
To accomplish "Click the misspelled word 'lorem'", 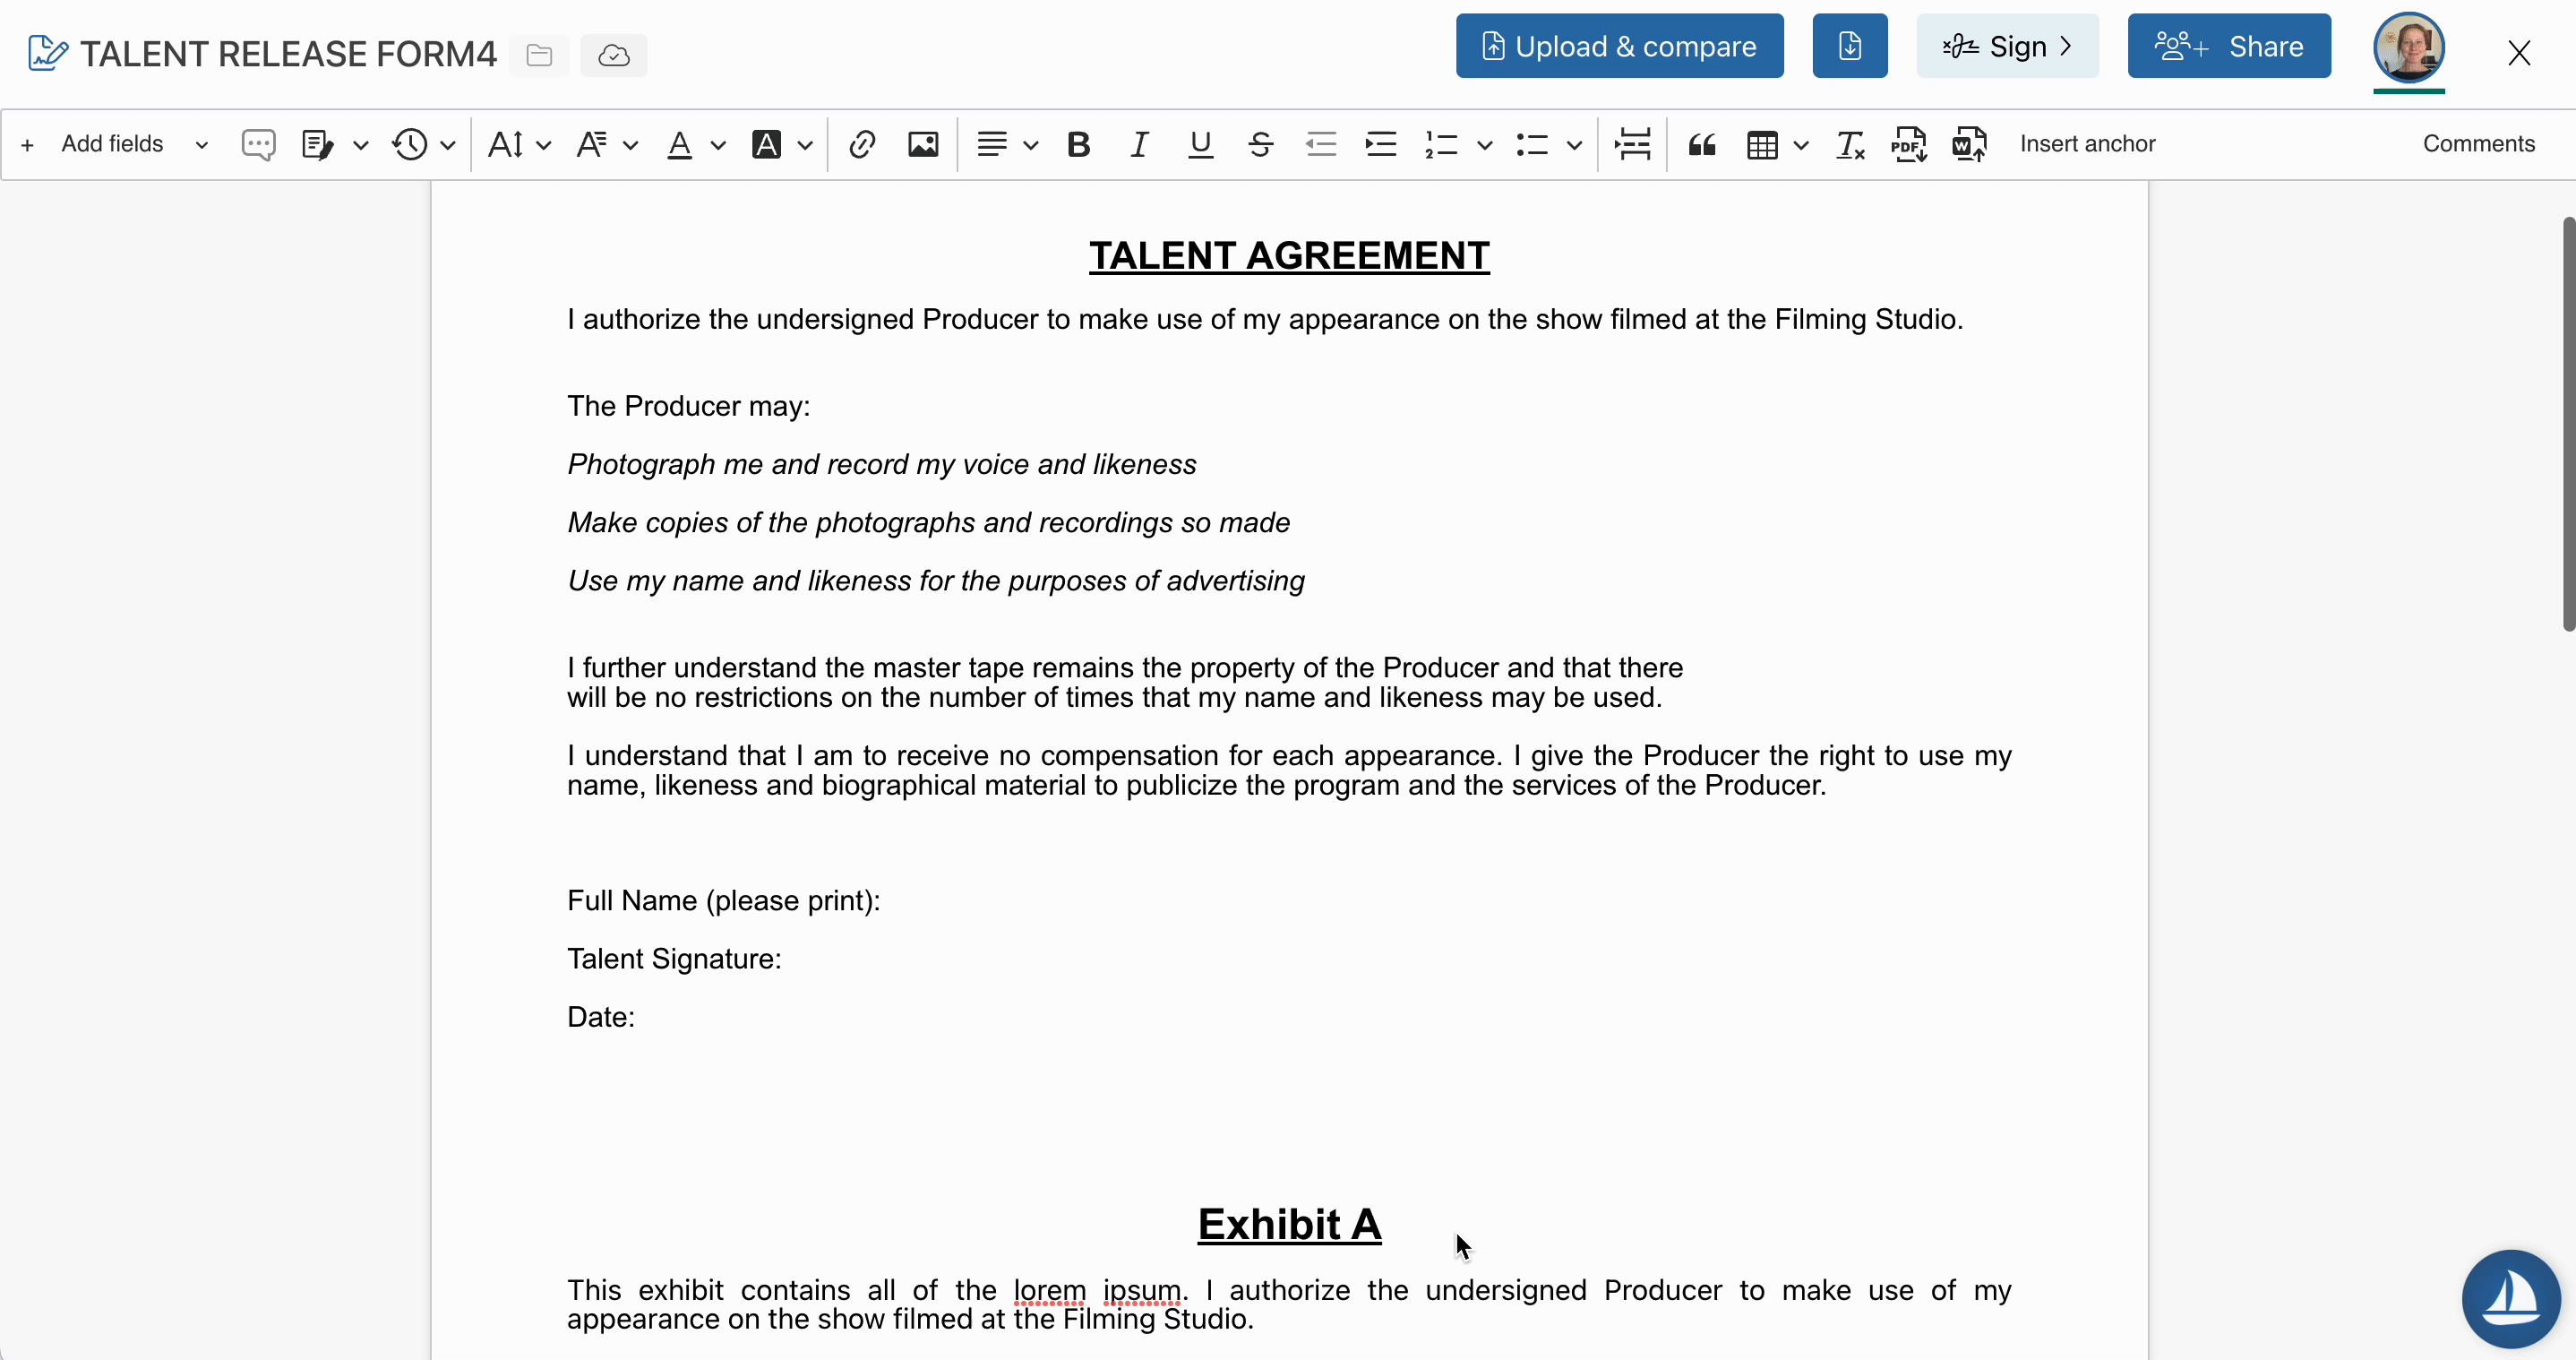I will (1049, 1291).
